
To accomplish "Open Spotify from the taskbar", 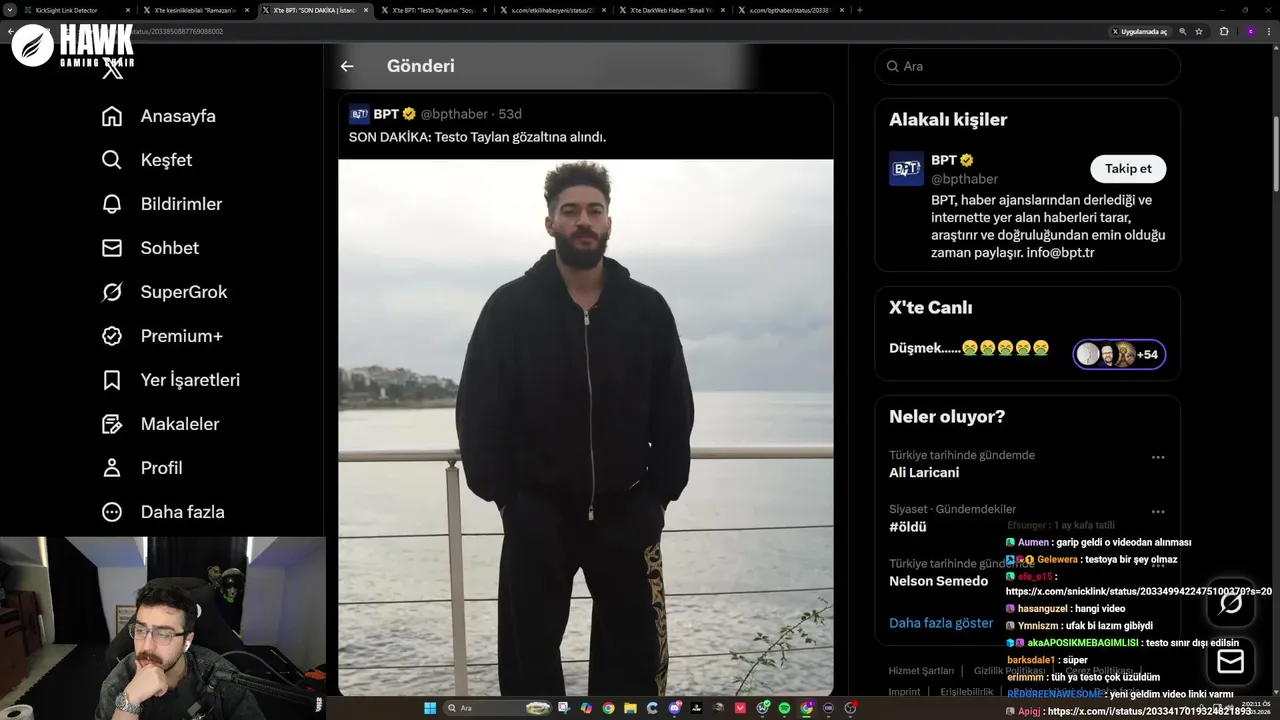I will tap(784, 708).
